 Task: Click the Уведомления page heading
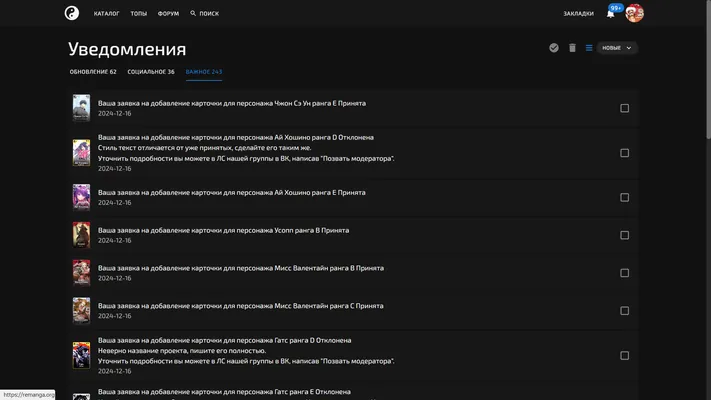(127, 49)
